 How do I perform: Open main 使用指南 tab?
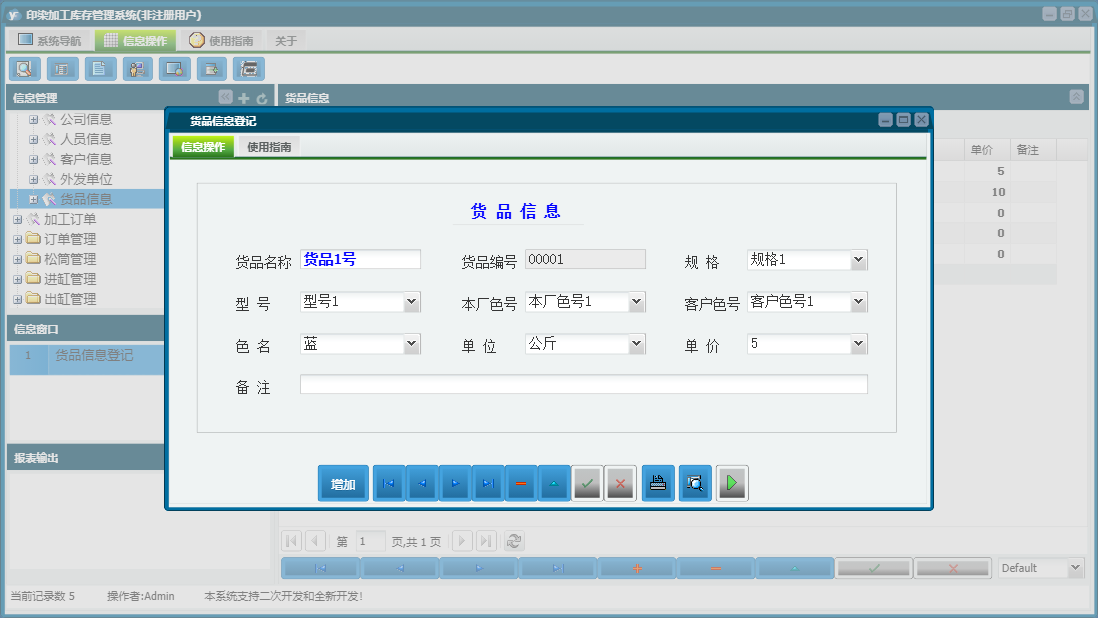[x=221, y=41]
